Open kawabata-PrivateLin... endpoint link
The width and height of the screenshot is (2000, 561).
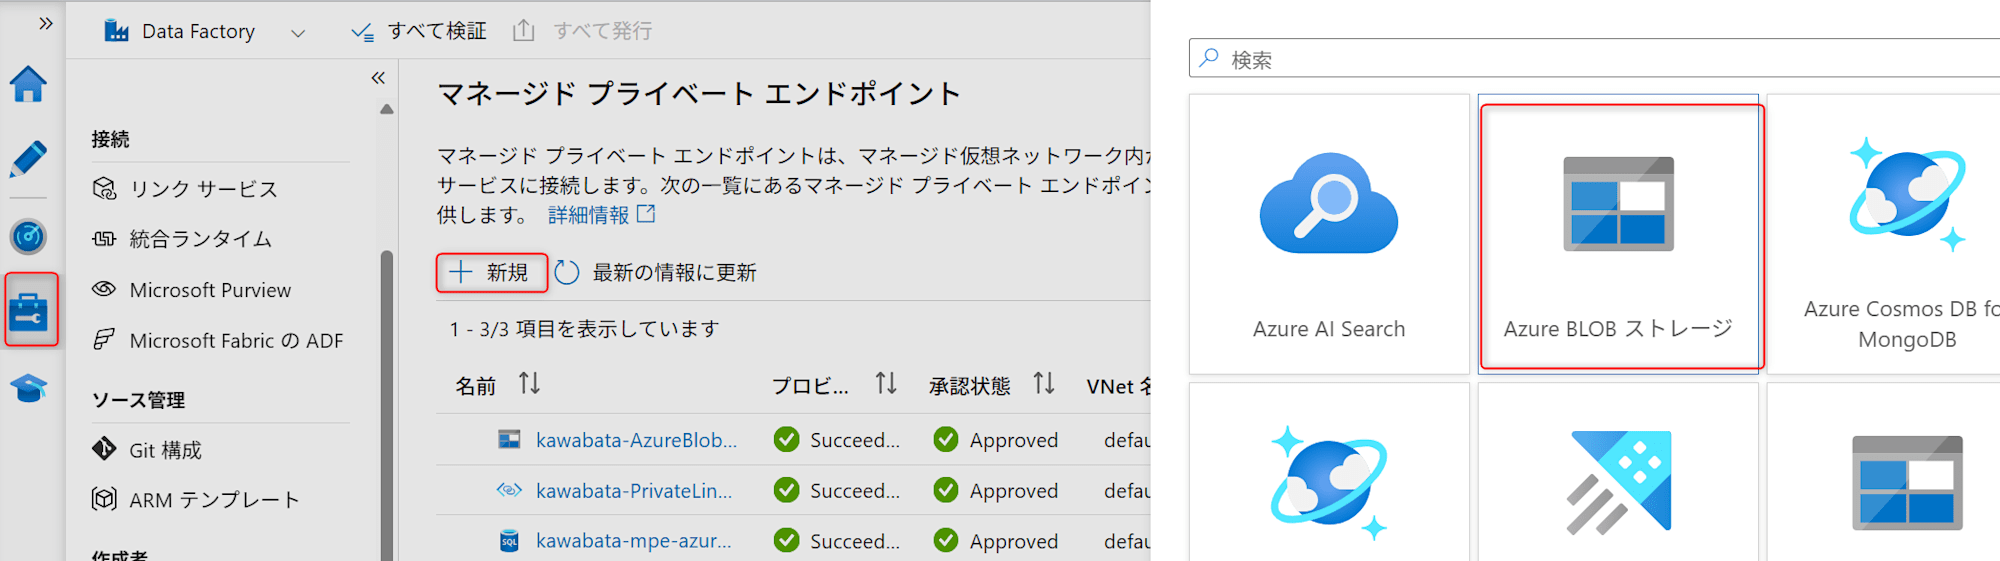634,491
